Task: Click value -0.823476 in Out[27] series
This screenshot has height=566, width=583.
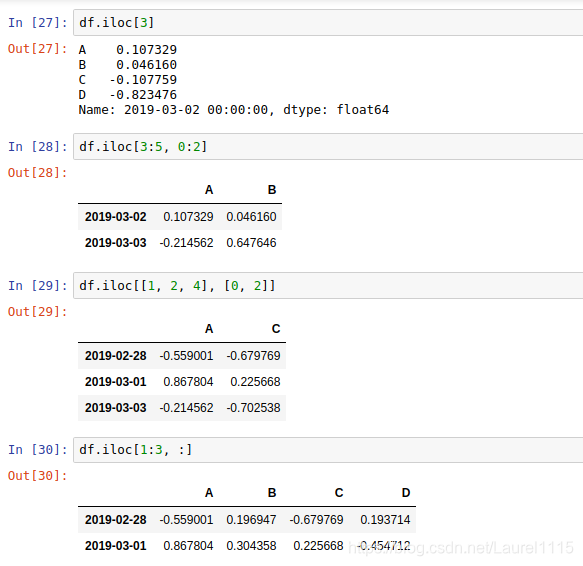Action: click(x=143, y=95)
